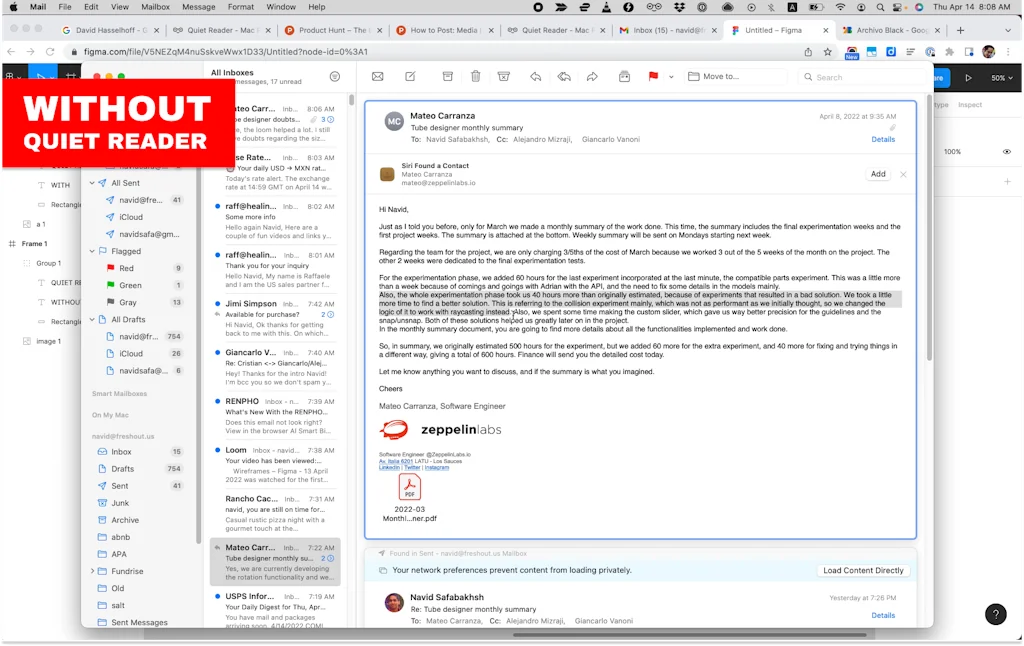Open the flag color dropdown chevron

coord(672,76)
